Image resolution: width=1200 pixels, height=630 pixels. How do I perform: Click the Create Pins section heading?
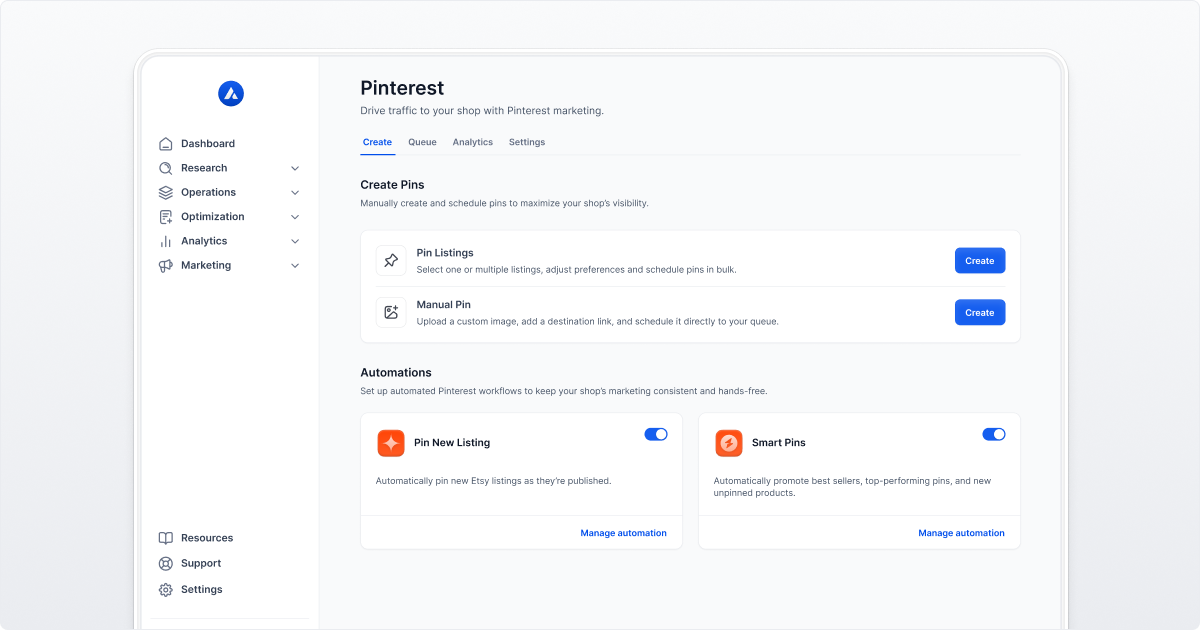pos(392,185)
